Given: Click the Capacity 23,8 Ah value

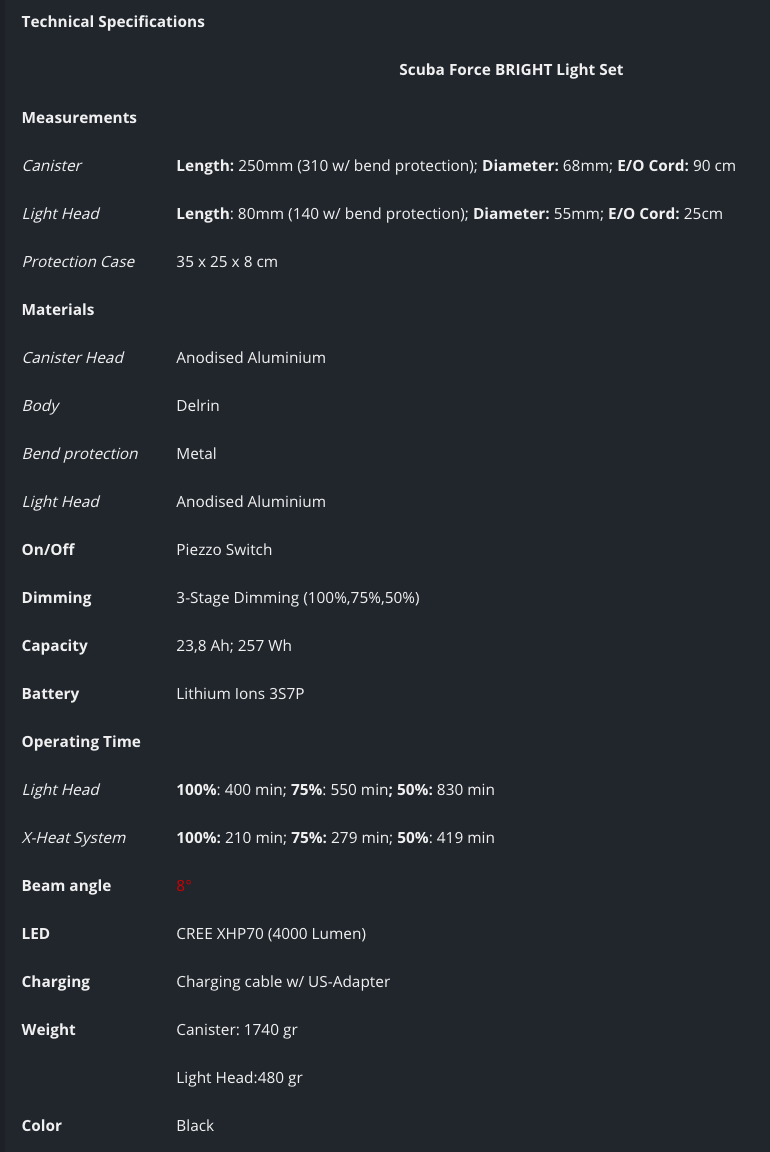Looking at the screenshot, I should click(234, 646).
